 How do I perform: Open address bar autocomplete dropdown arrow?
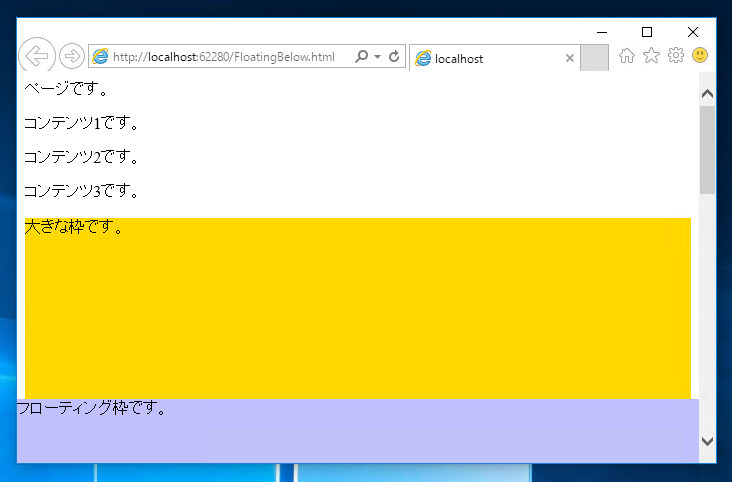tap(377, 57)
